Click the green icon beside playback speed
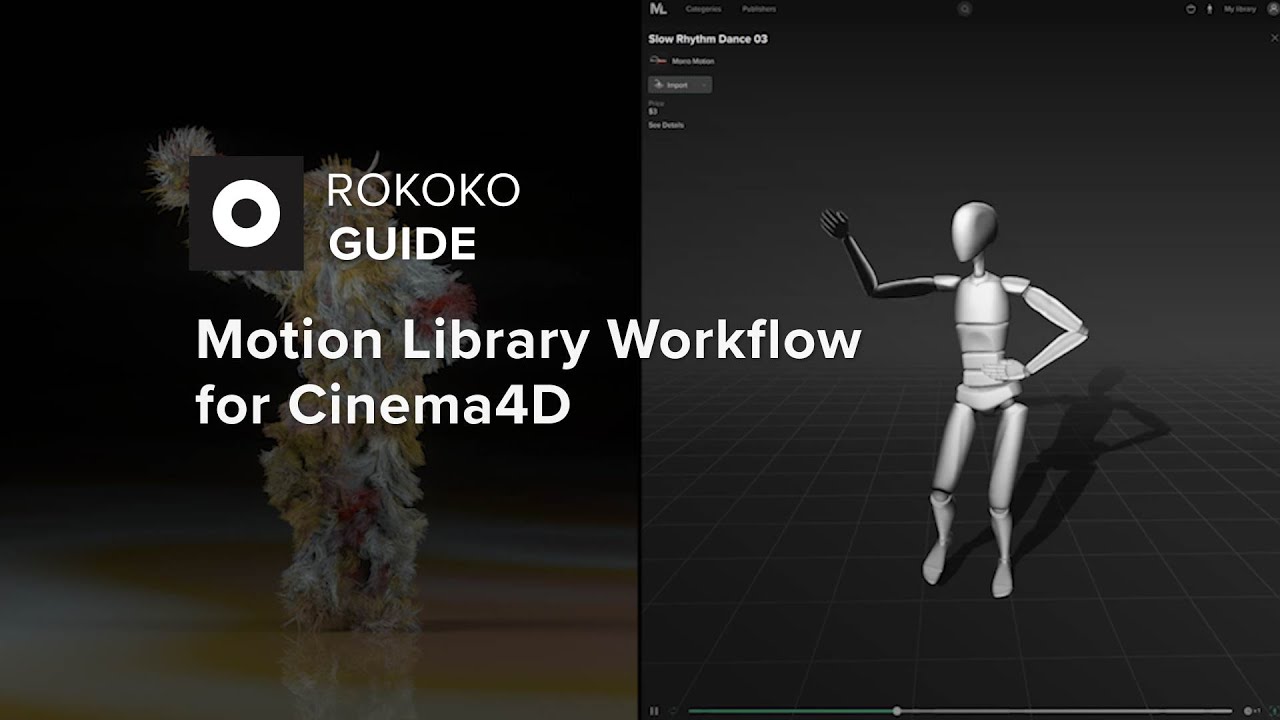This screenshot has height=720, width=1280. [x=1274, y=711]
